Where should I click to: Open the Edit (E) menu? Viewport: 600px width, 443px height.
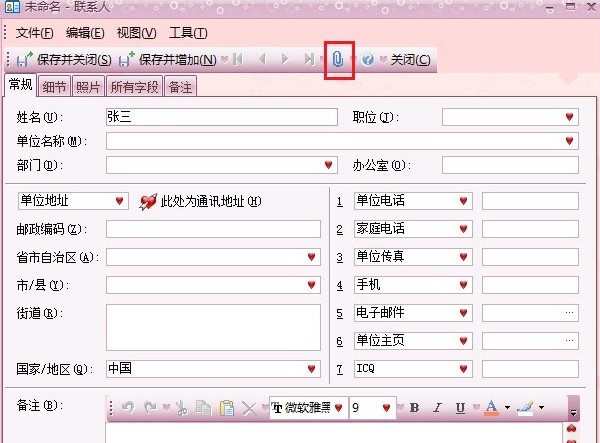85,33
